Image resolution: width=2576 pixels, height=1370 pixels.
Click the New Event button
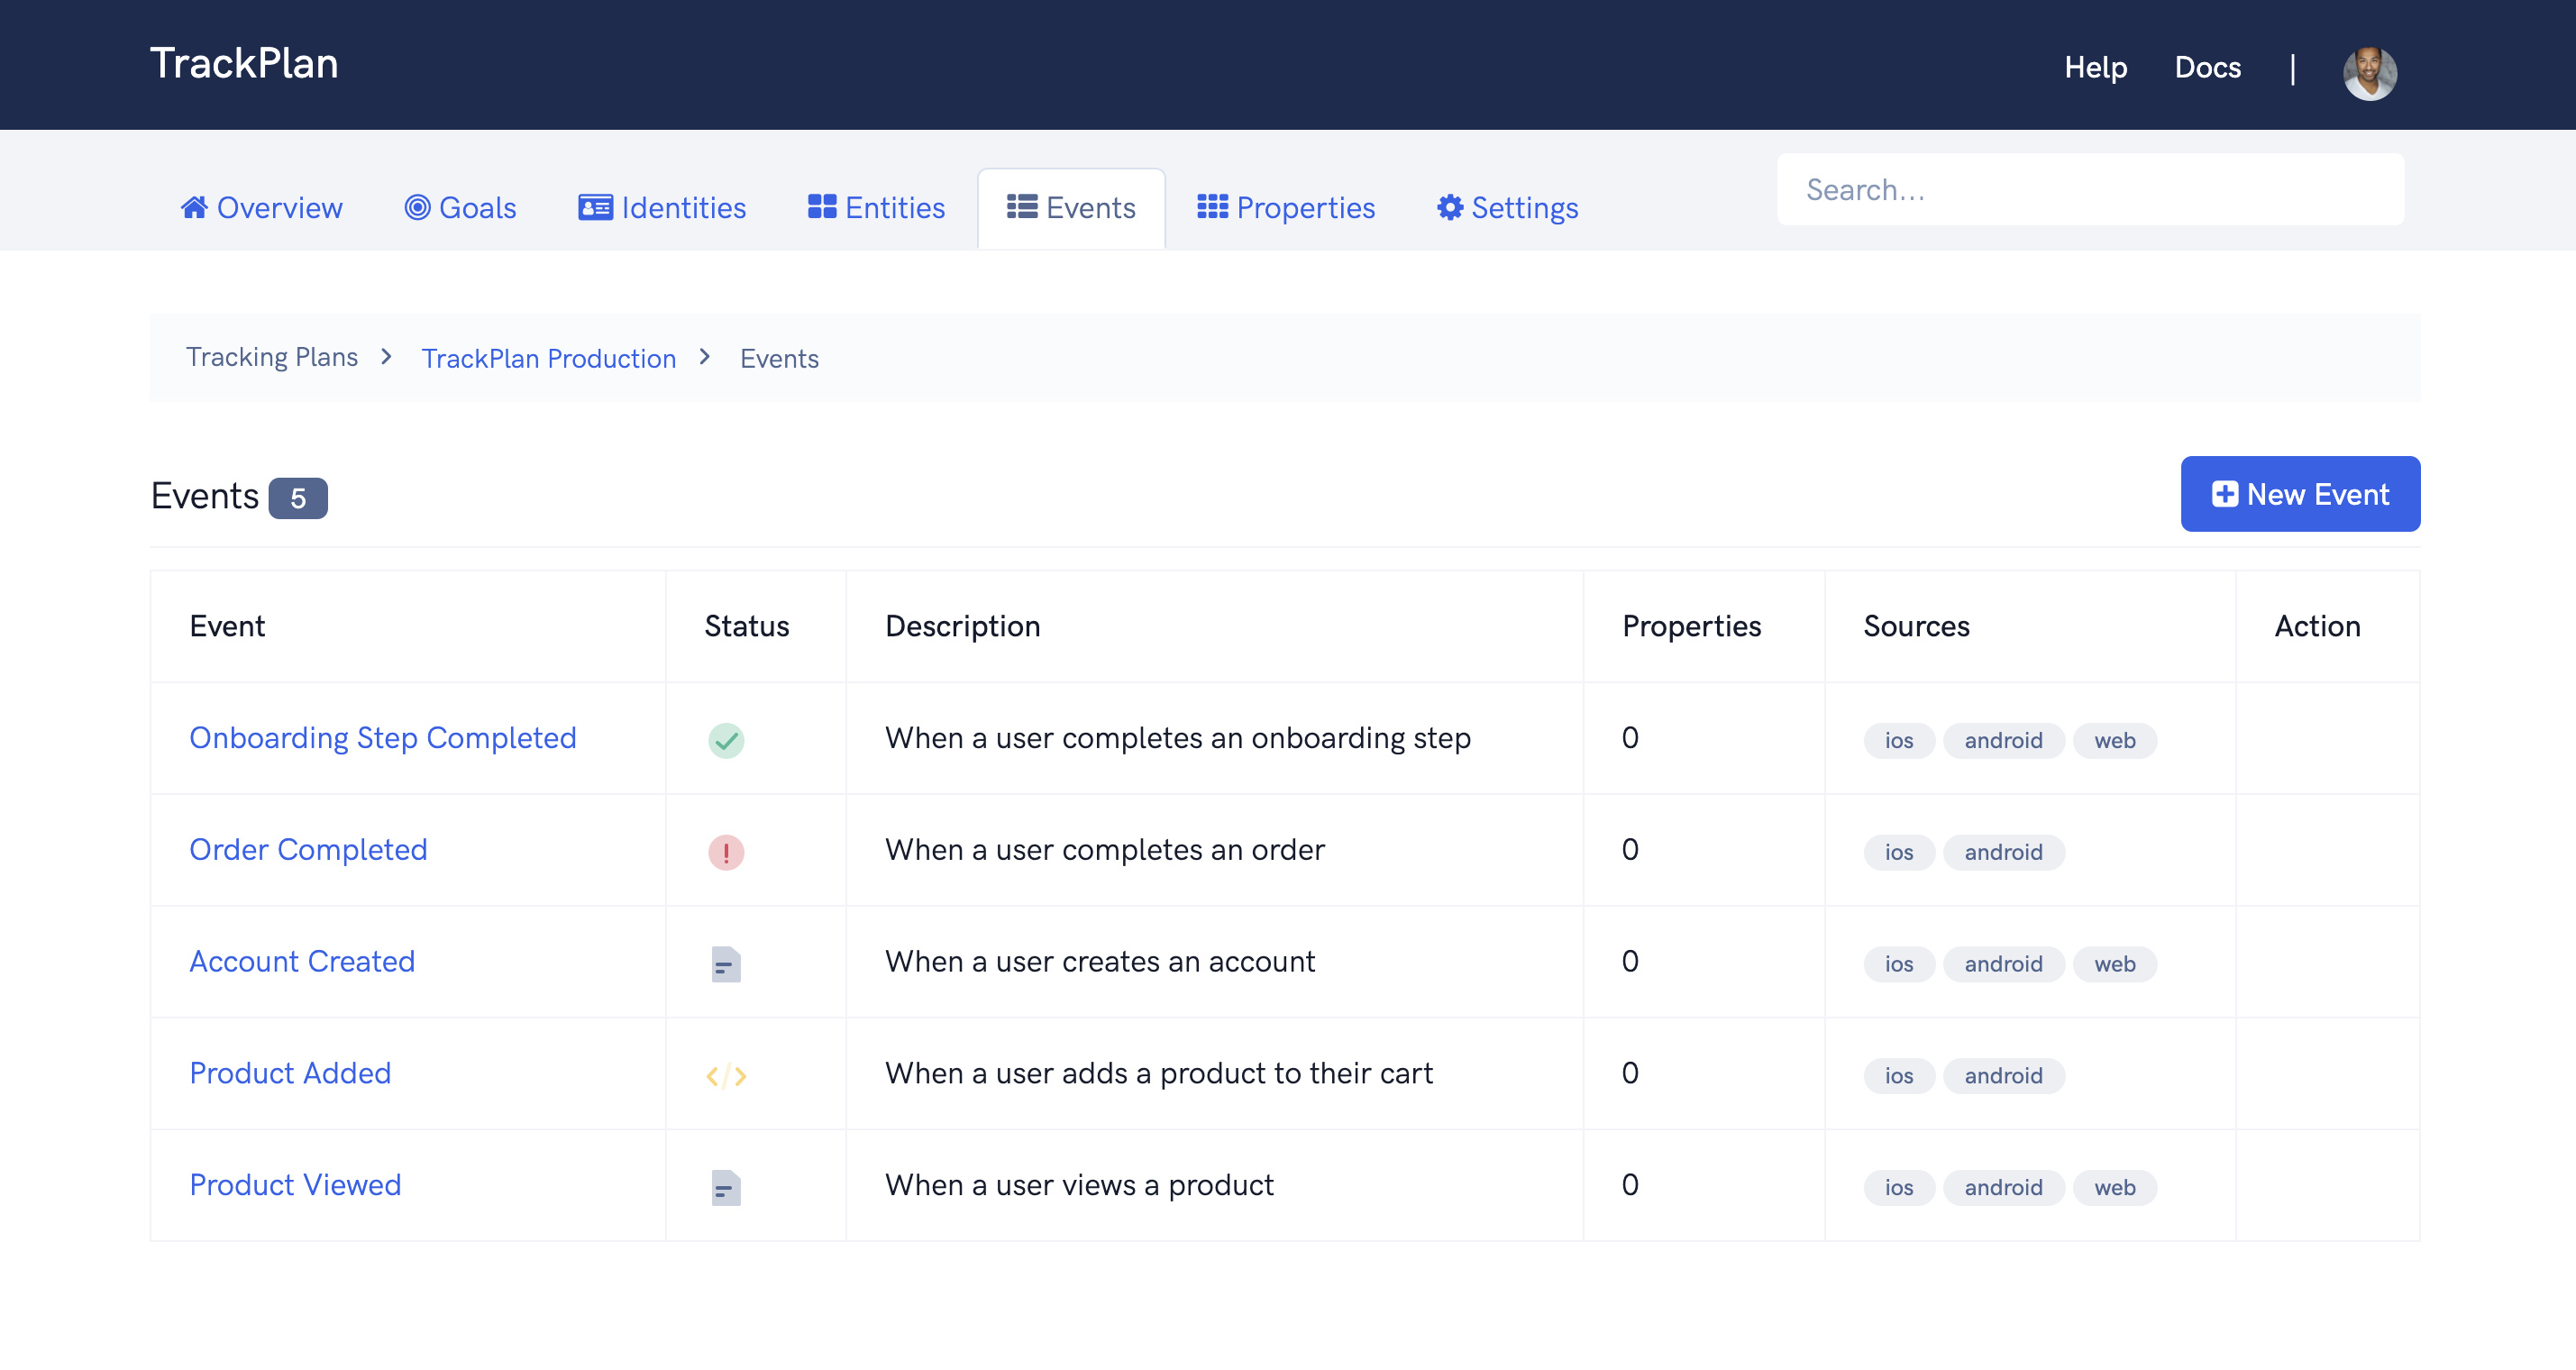tap(2299, 494)
